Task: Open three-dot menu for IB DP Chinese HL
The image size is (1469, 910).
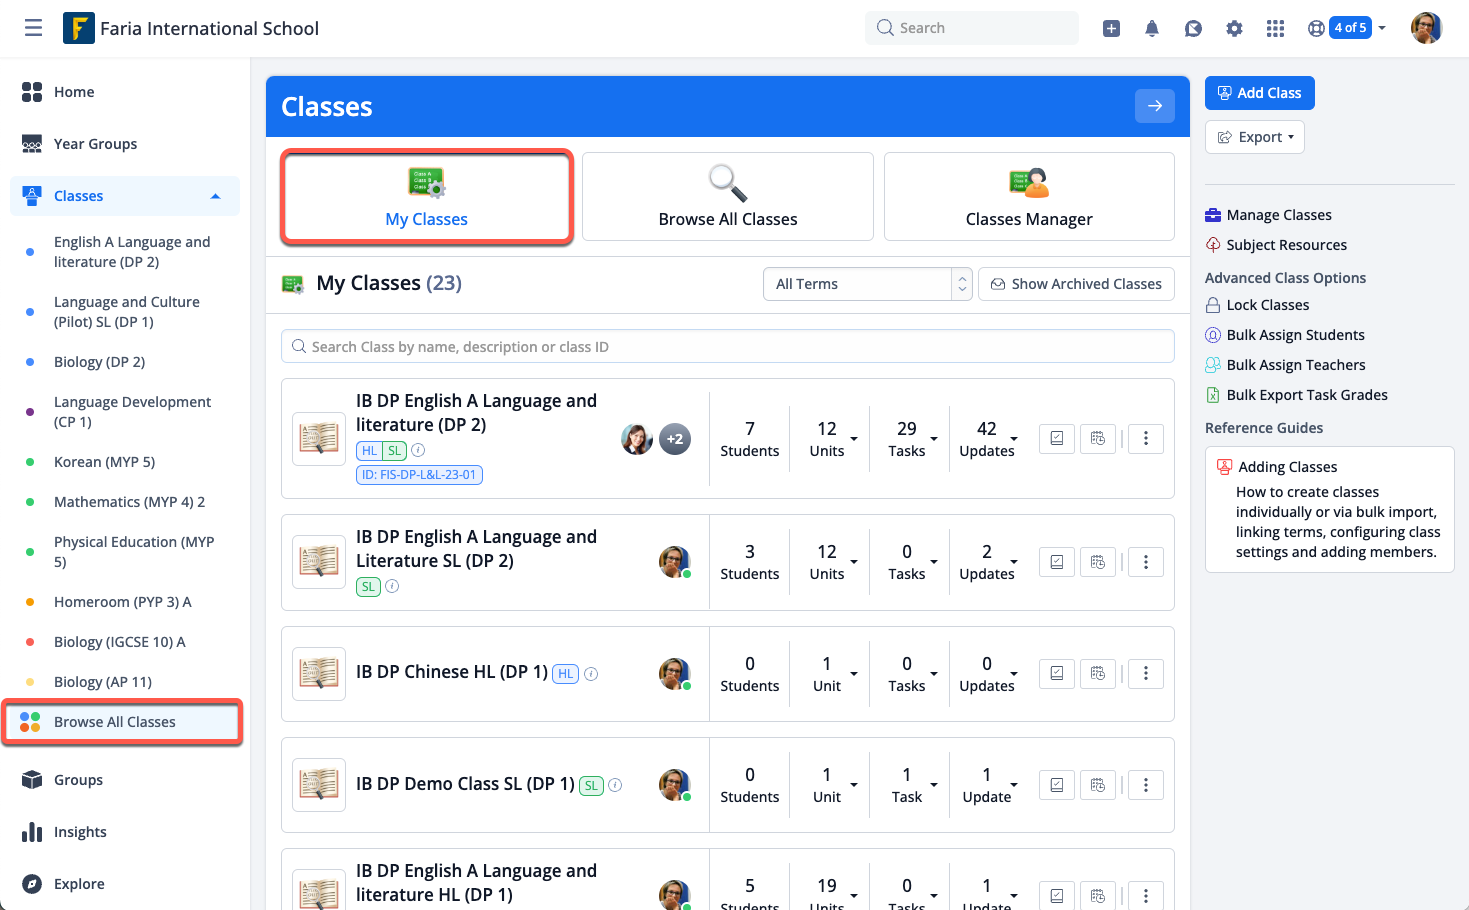Action: coord(1146,674)
